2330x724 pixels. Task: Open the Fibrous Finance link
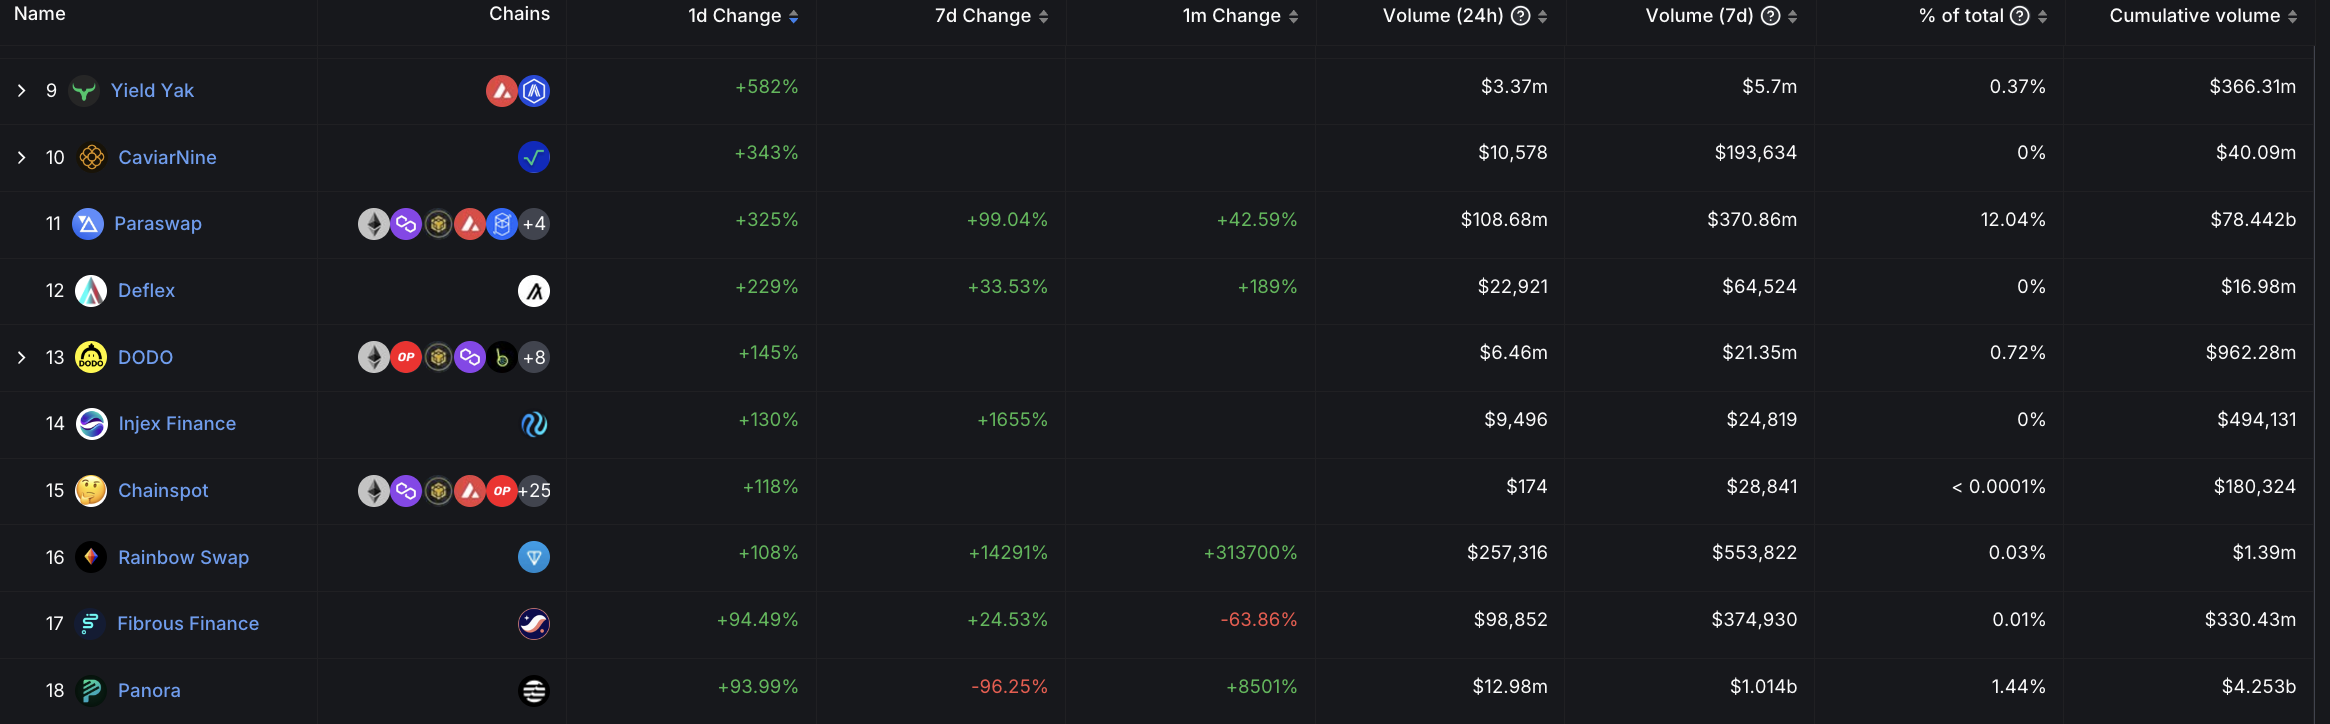click(x=188, y=624)
